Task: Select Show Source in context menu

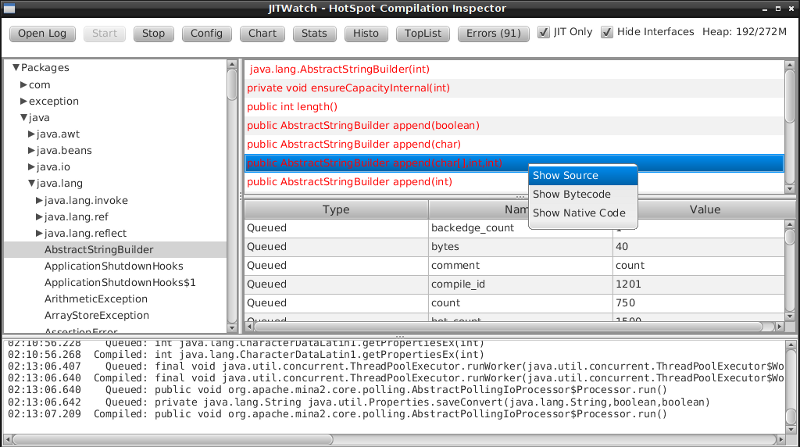Action: pos(565,176)
